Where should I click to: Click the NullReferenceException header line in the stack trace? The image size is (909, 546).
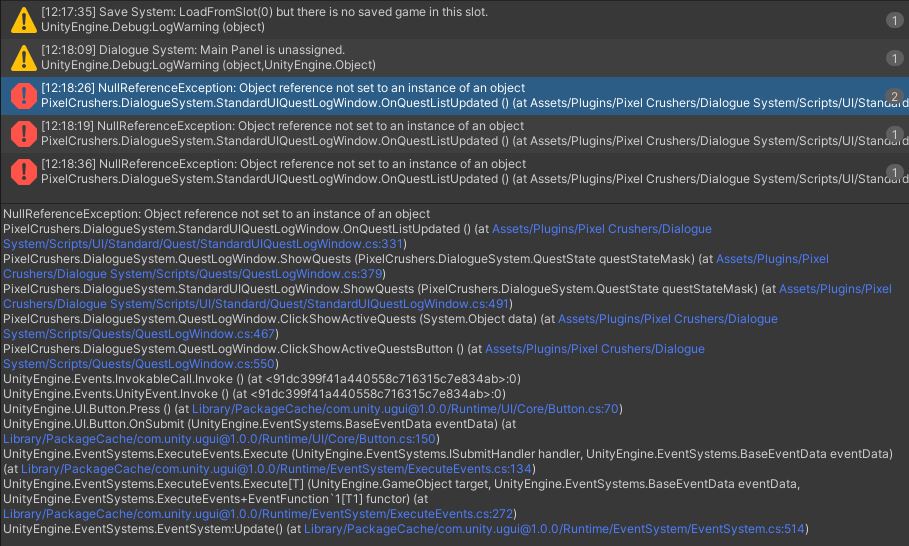216,214
